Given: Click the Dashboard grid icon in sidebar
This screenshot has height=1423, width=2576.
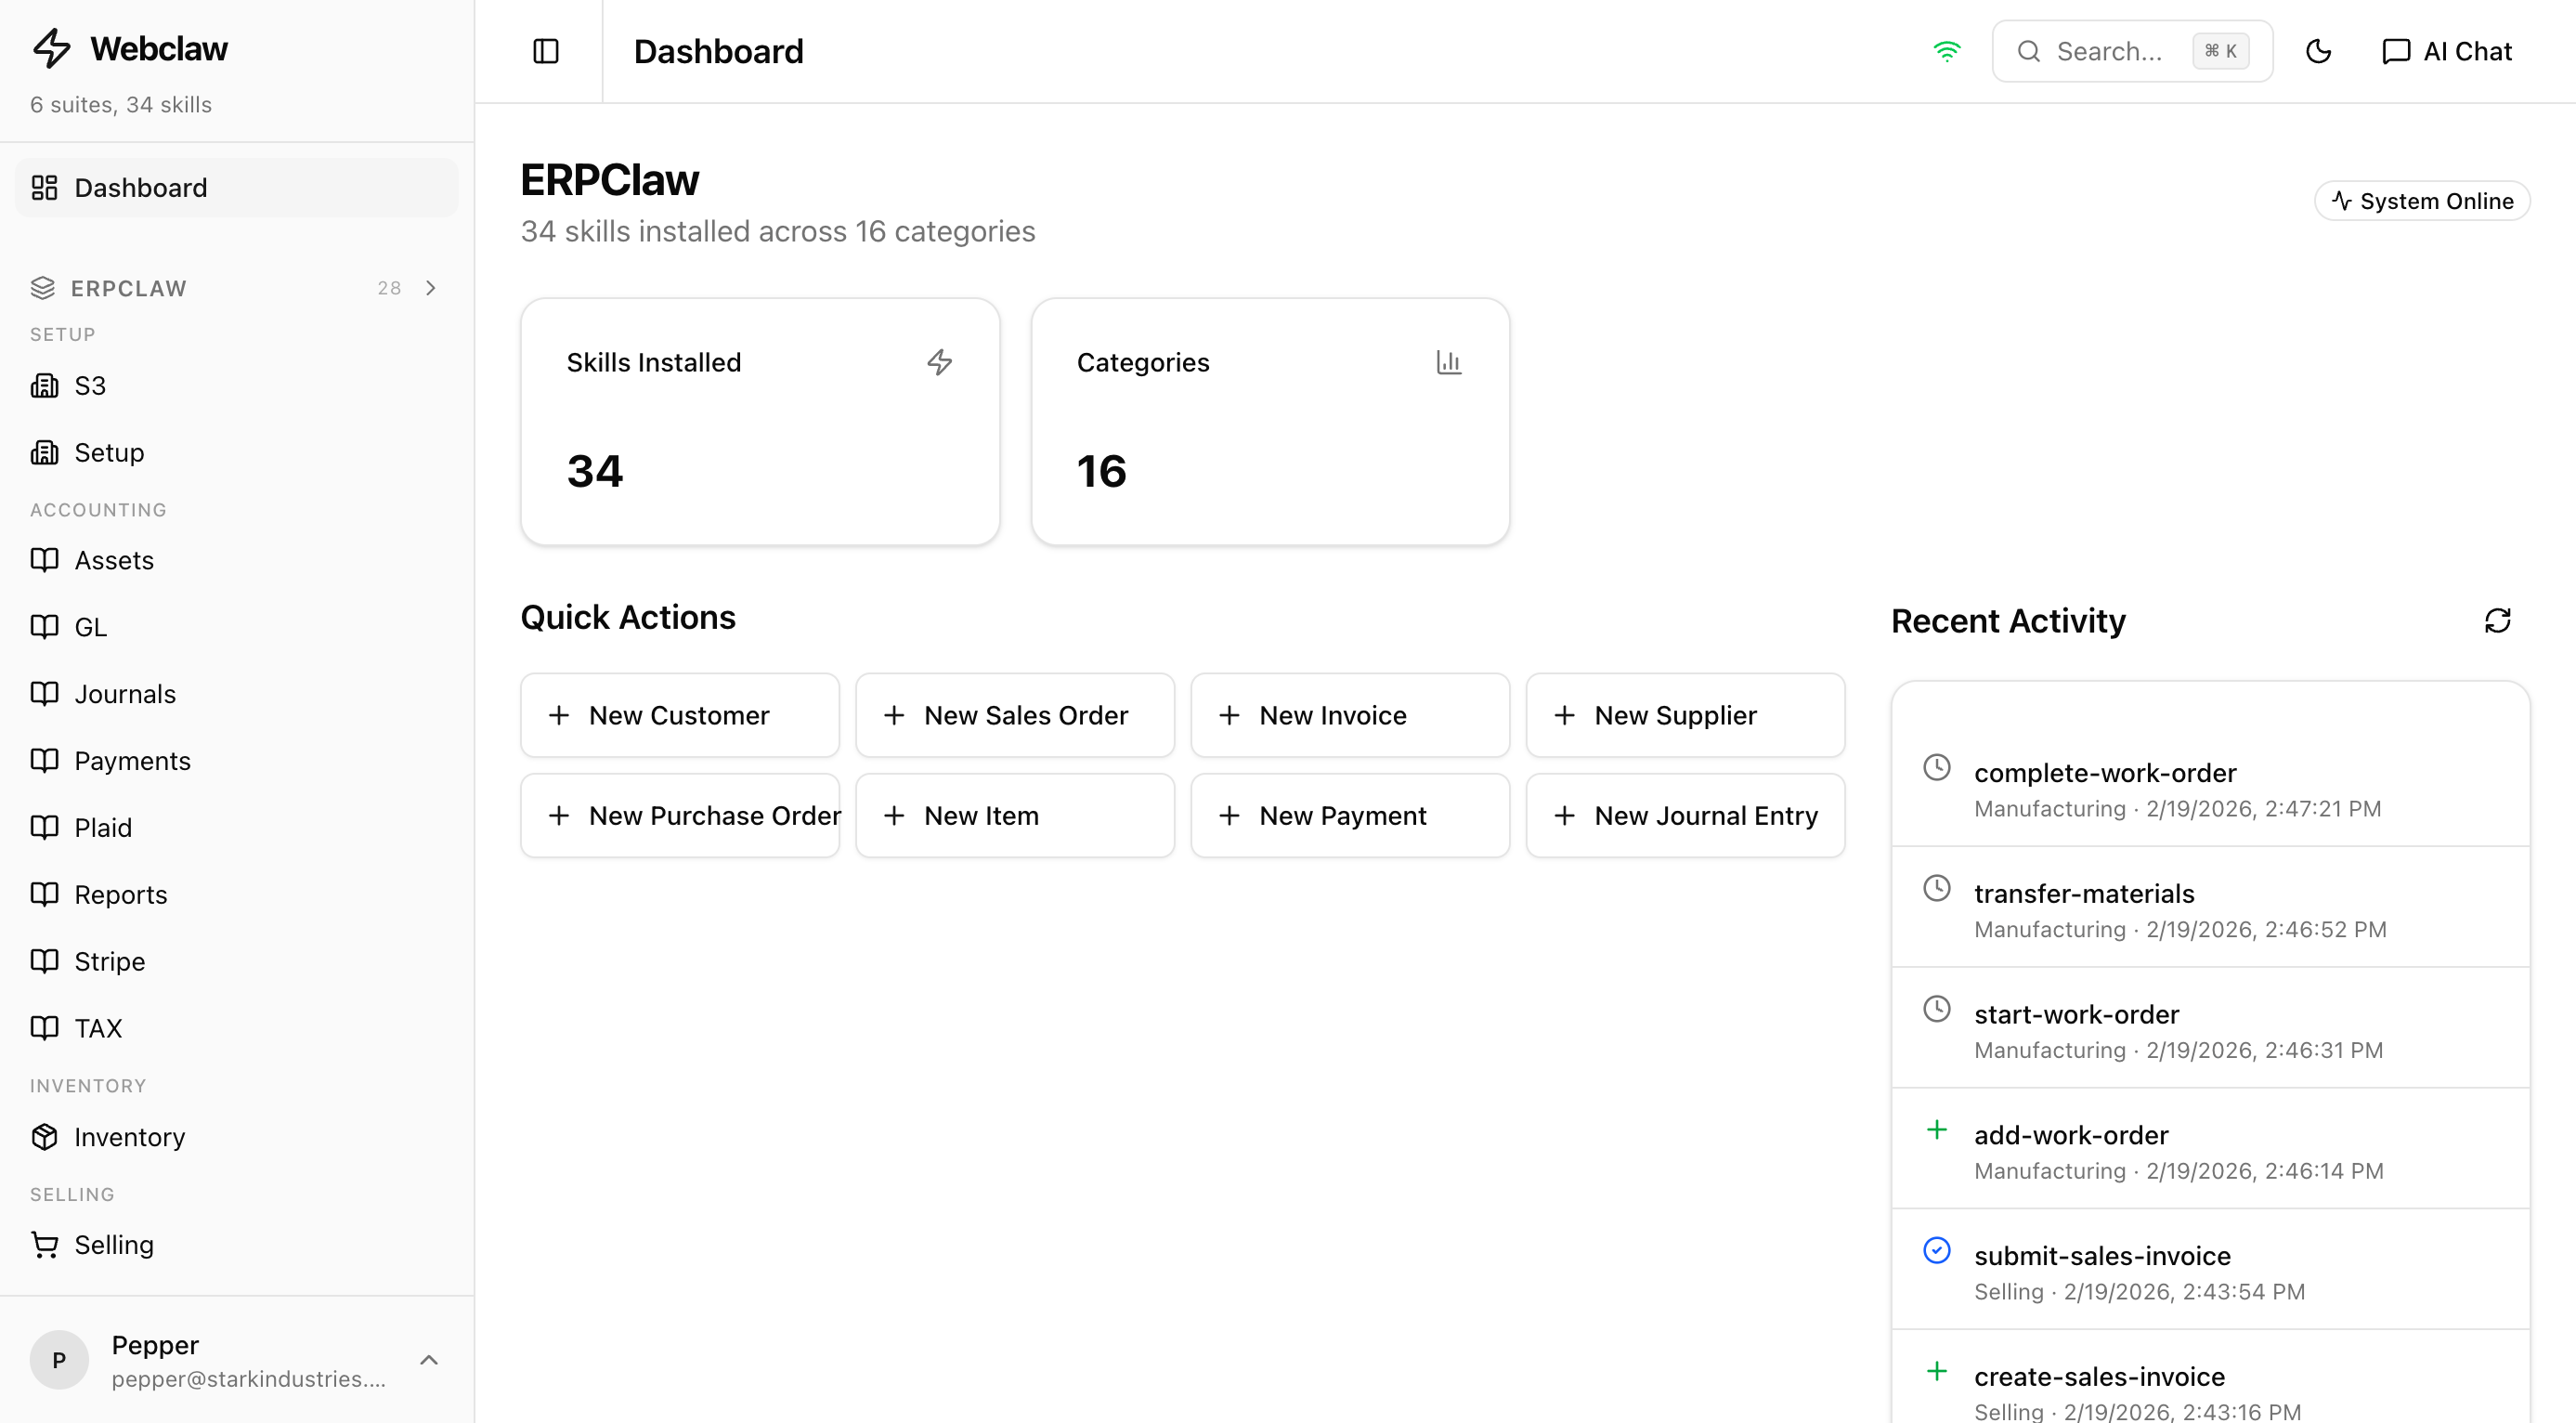Looking at the screenshot, I should 44,188.
